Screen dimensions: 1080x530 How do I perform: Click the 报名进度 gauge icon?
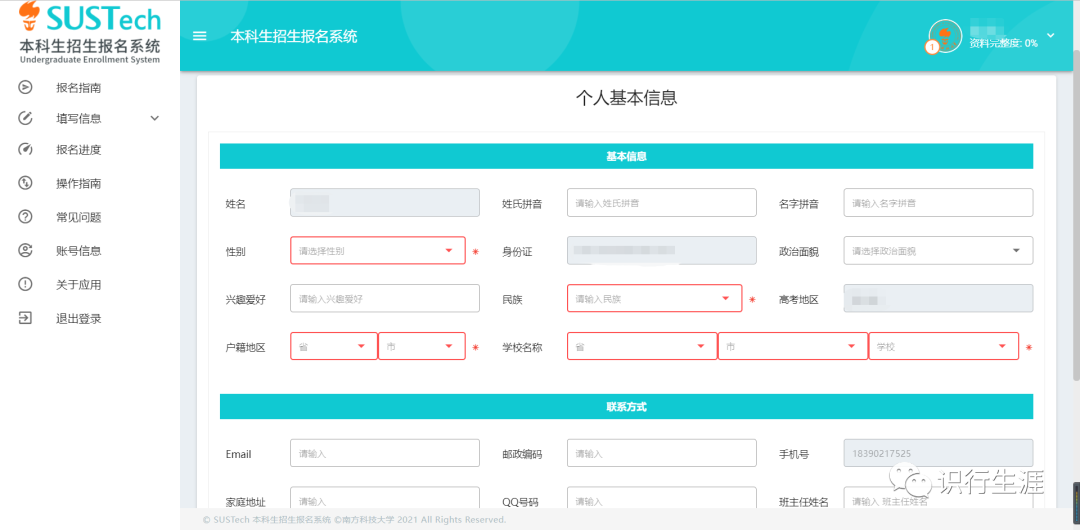[x=25, y=150]
